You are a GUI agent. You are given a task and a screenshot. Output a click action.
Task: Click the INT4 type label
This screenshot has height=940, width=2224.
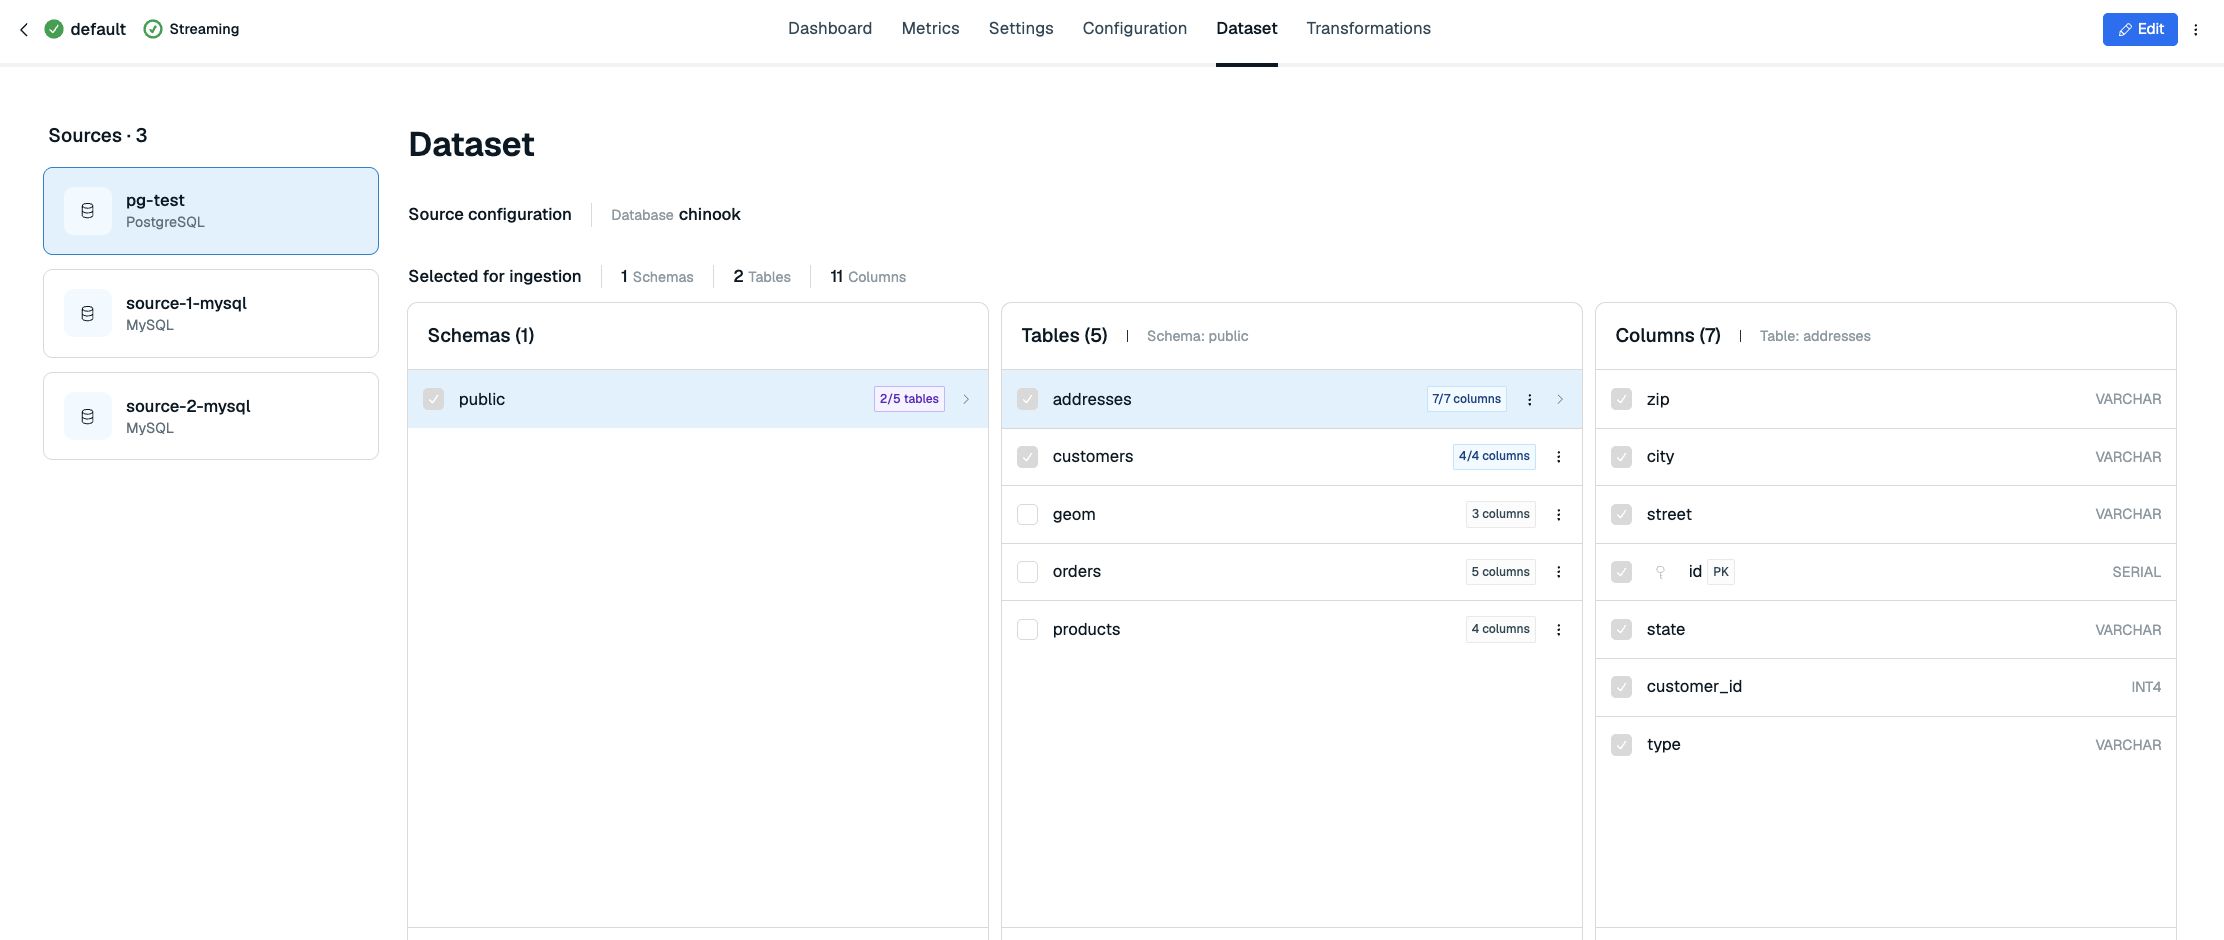2146,687
